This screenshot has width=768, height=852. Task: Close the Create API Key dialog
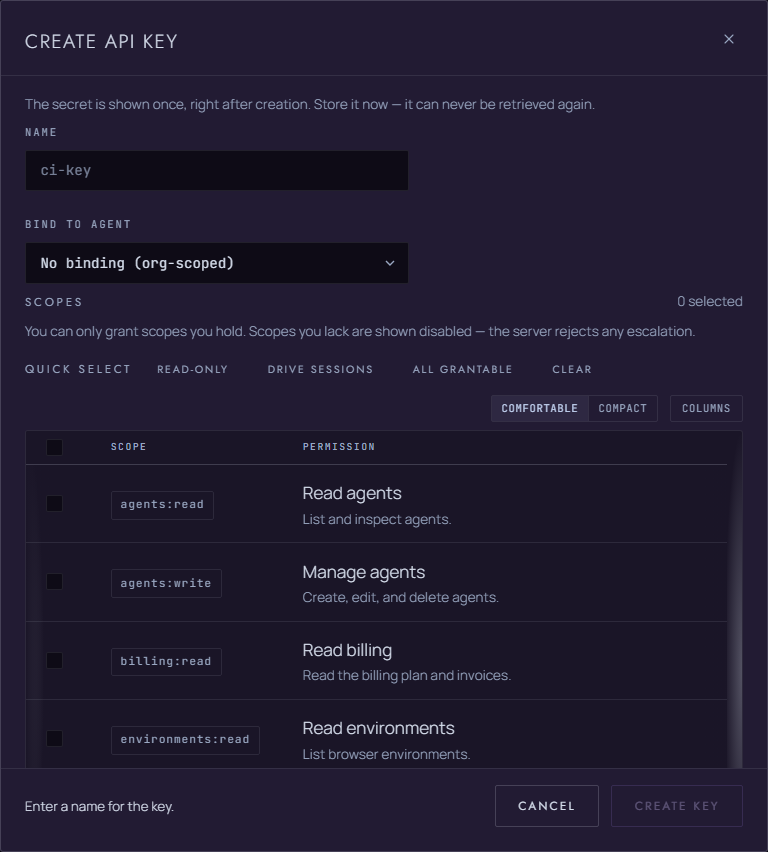click(728, 39)
